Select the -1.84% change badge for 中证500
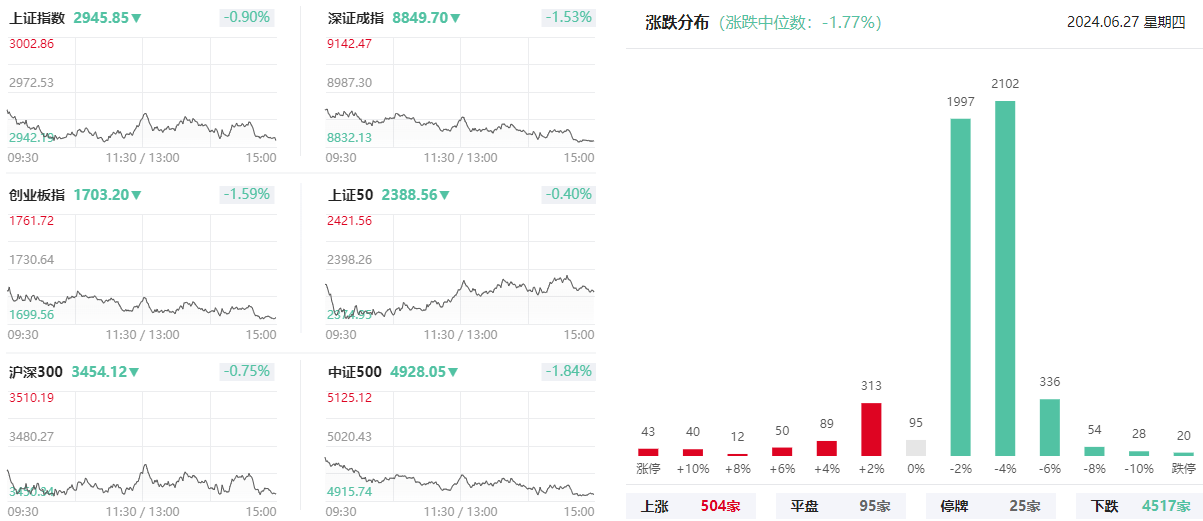This screenshot has height=521, width=1203. 568,371
